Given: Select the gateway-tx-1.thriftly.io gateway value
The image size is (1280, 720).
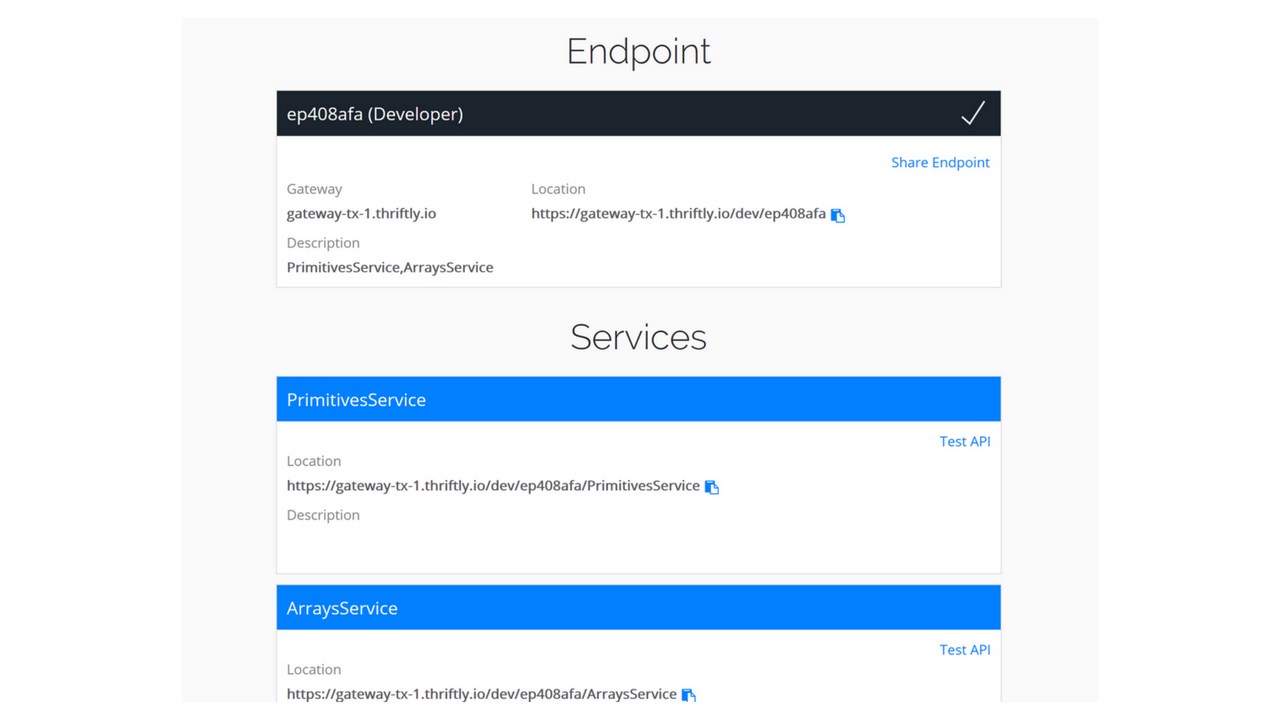Looking at the screenshot, I should pyautogui.click(x=361, y=213).
